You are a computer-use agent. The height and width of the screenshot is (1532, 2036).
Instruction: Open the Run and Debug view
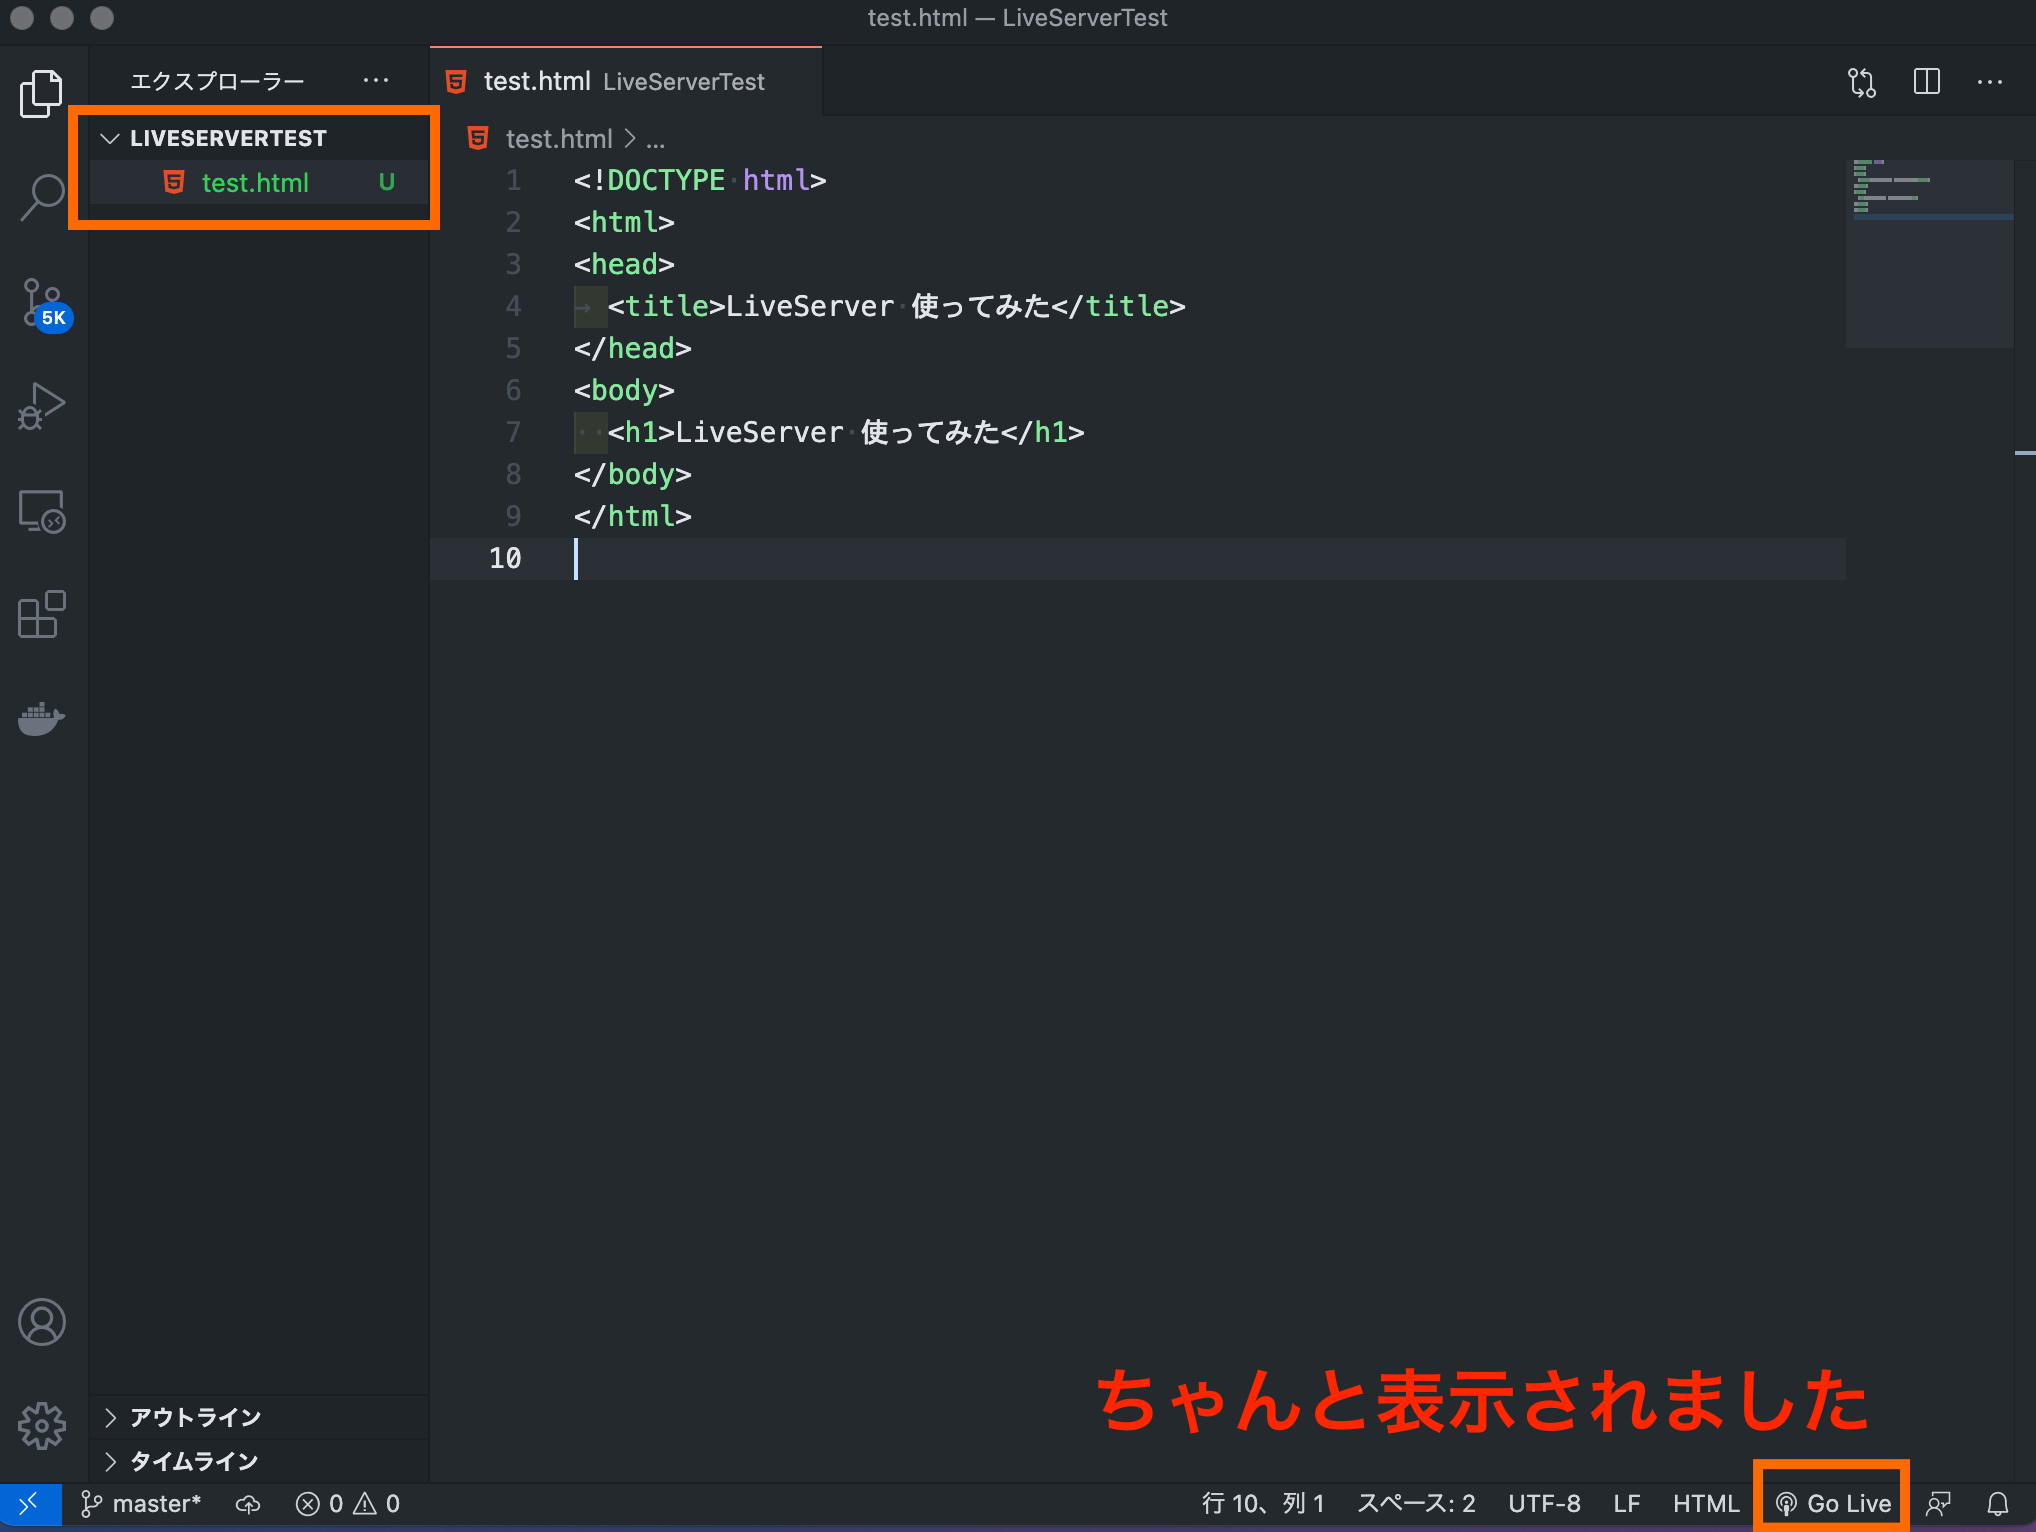[41, 405]
